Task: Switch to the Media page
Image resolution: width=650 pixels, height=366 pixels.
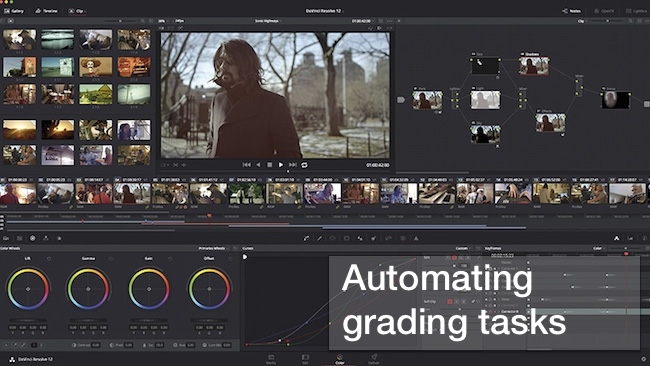Action: (x=271, y=359)
